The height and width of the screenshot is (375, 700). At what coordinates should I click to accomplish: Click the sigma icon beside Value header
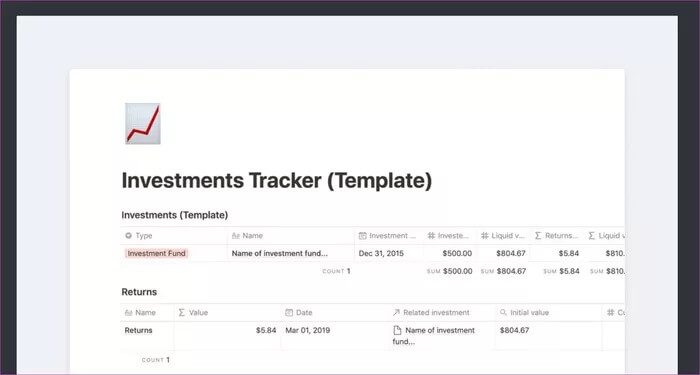coord(181,312)
